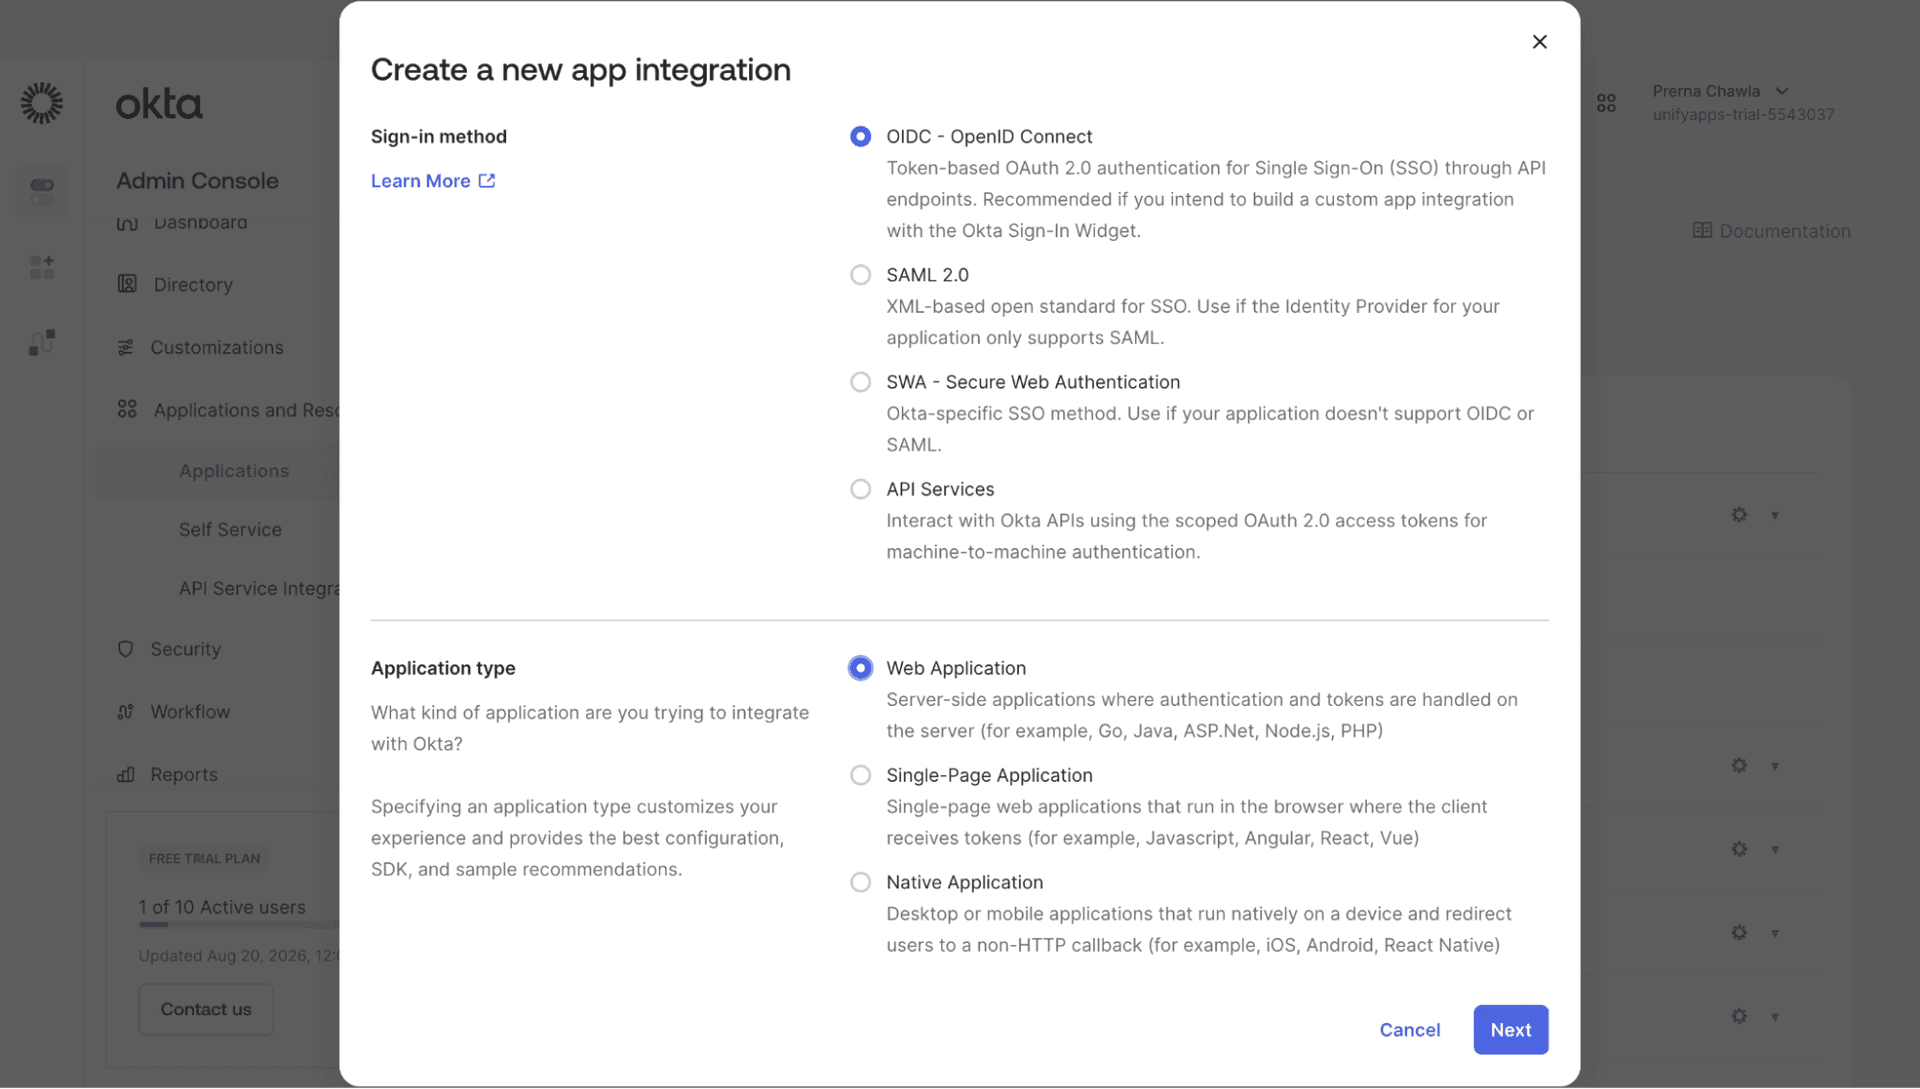The width and height of the screenshot is (1920, 1089).
Task: Click the Directory sidebar icon
Action: tap(127, 284)
